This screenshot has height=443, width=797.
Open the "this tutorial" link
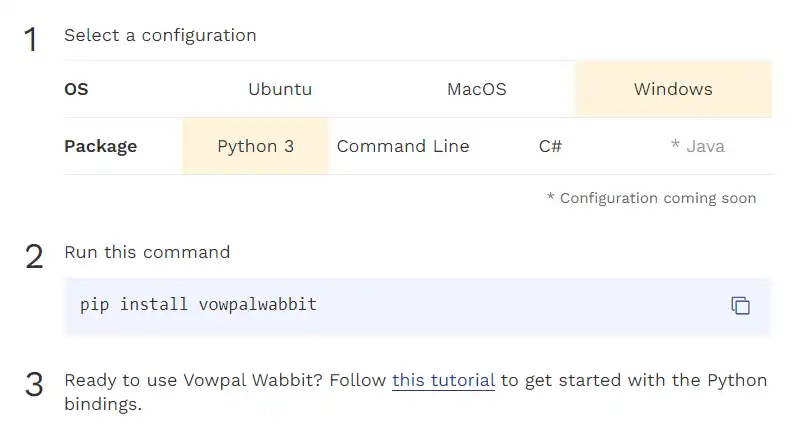click(443, 380)
